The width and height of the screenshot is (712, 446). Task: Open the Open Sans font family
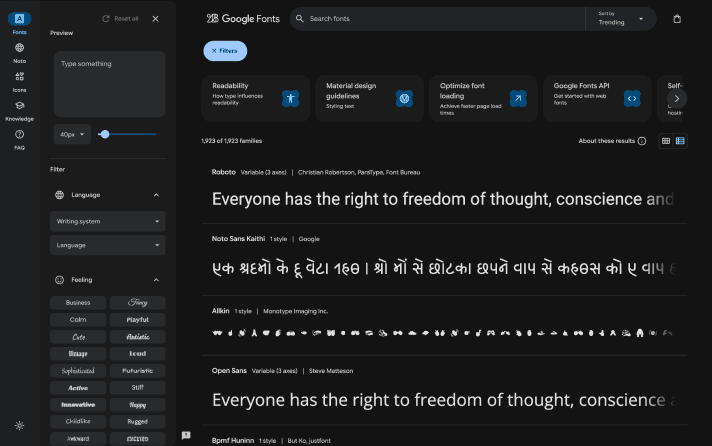(x=229, y=371)
